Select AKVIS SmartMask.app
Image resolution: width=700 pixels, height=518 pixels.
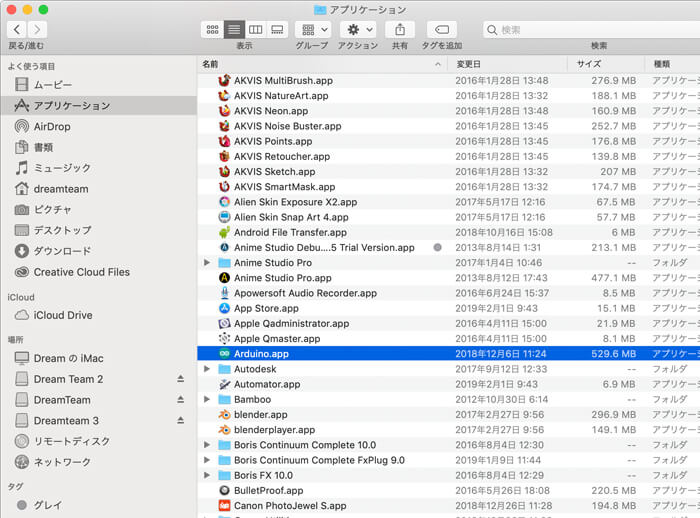(x=449, y=187)
